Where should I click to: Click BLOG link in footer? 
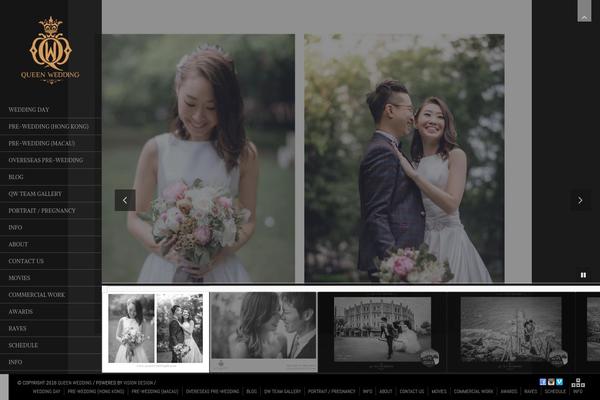(251, 392)
